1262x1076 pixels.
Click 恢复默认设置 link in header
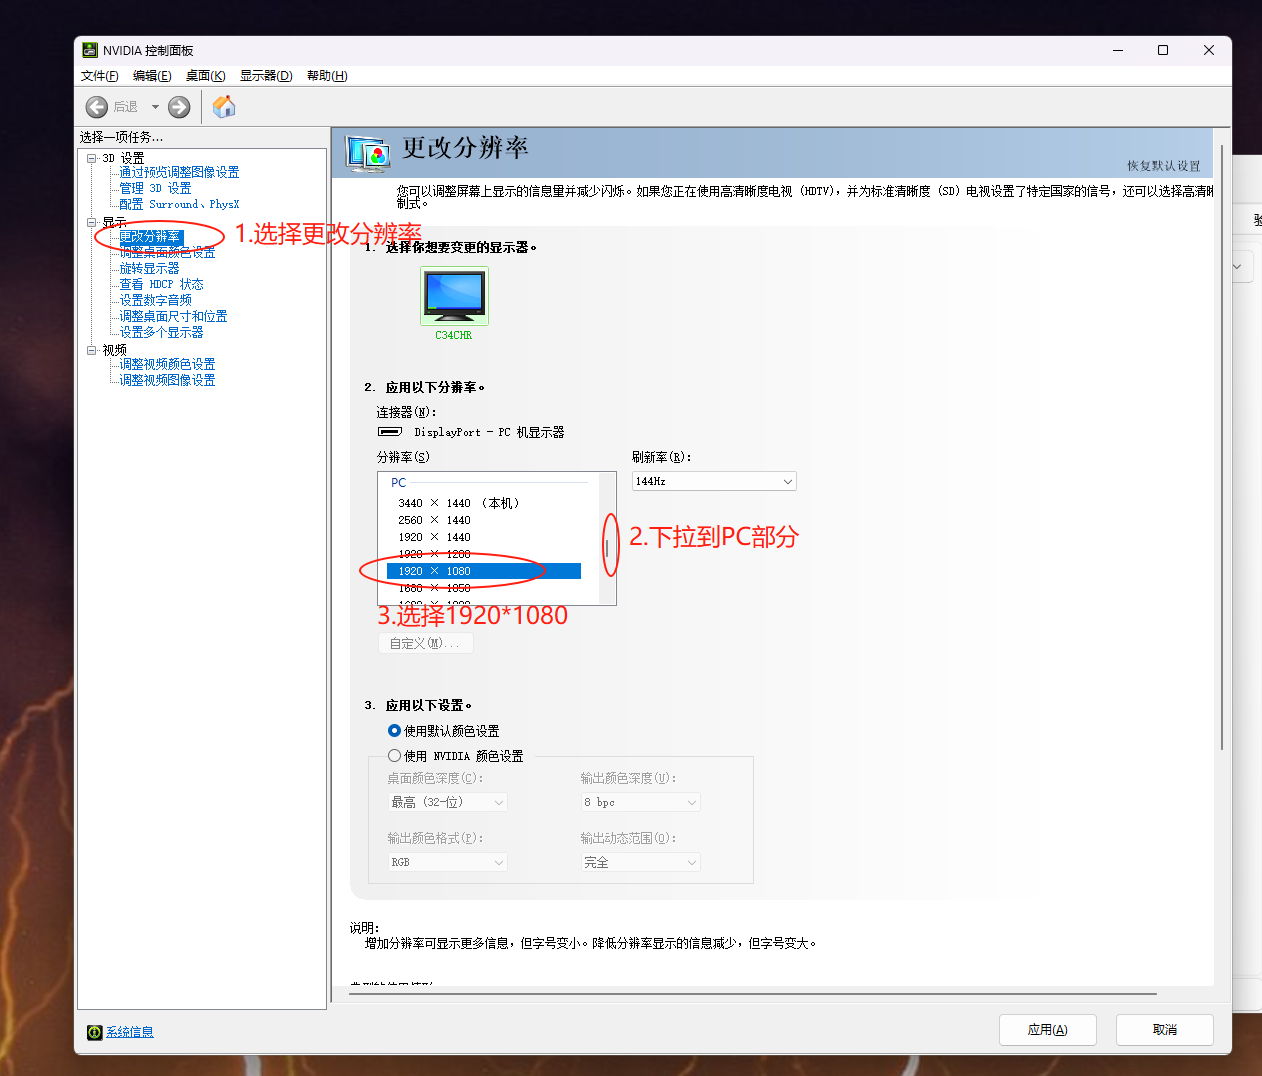point(1163,166)
